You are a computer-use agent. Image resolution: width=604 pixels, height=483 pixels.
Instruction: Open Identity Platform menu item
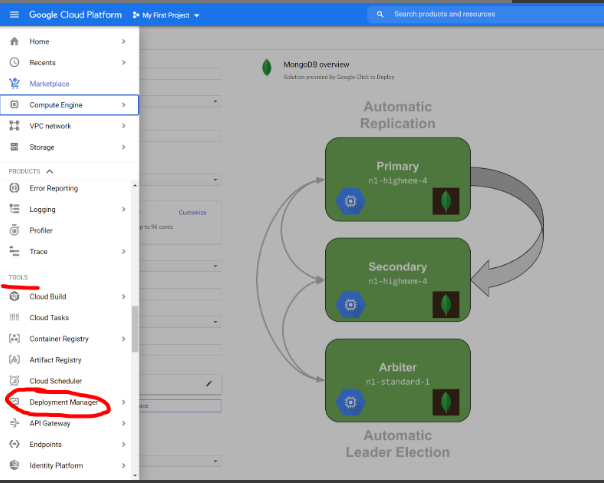pyautogui.click(x=65, y=465)
